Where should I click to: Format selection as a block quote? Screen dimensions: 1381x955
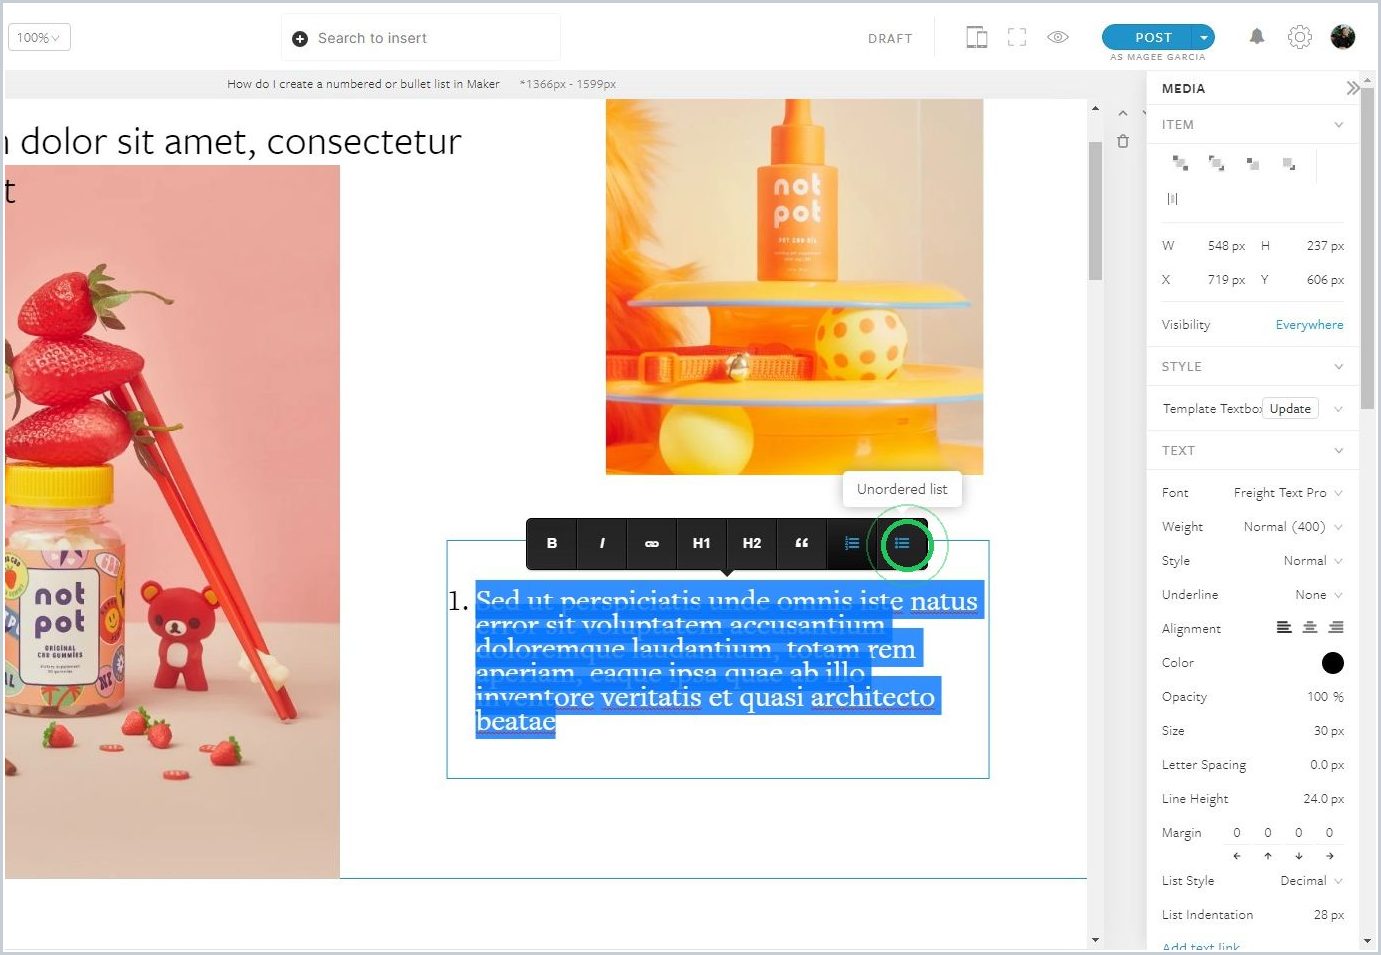pyautogui.click(x=802, y=543)
